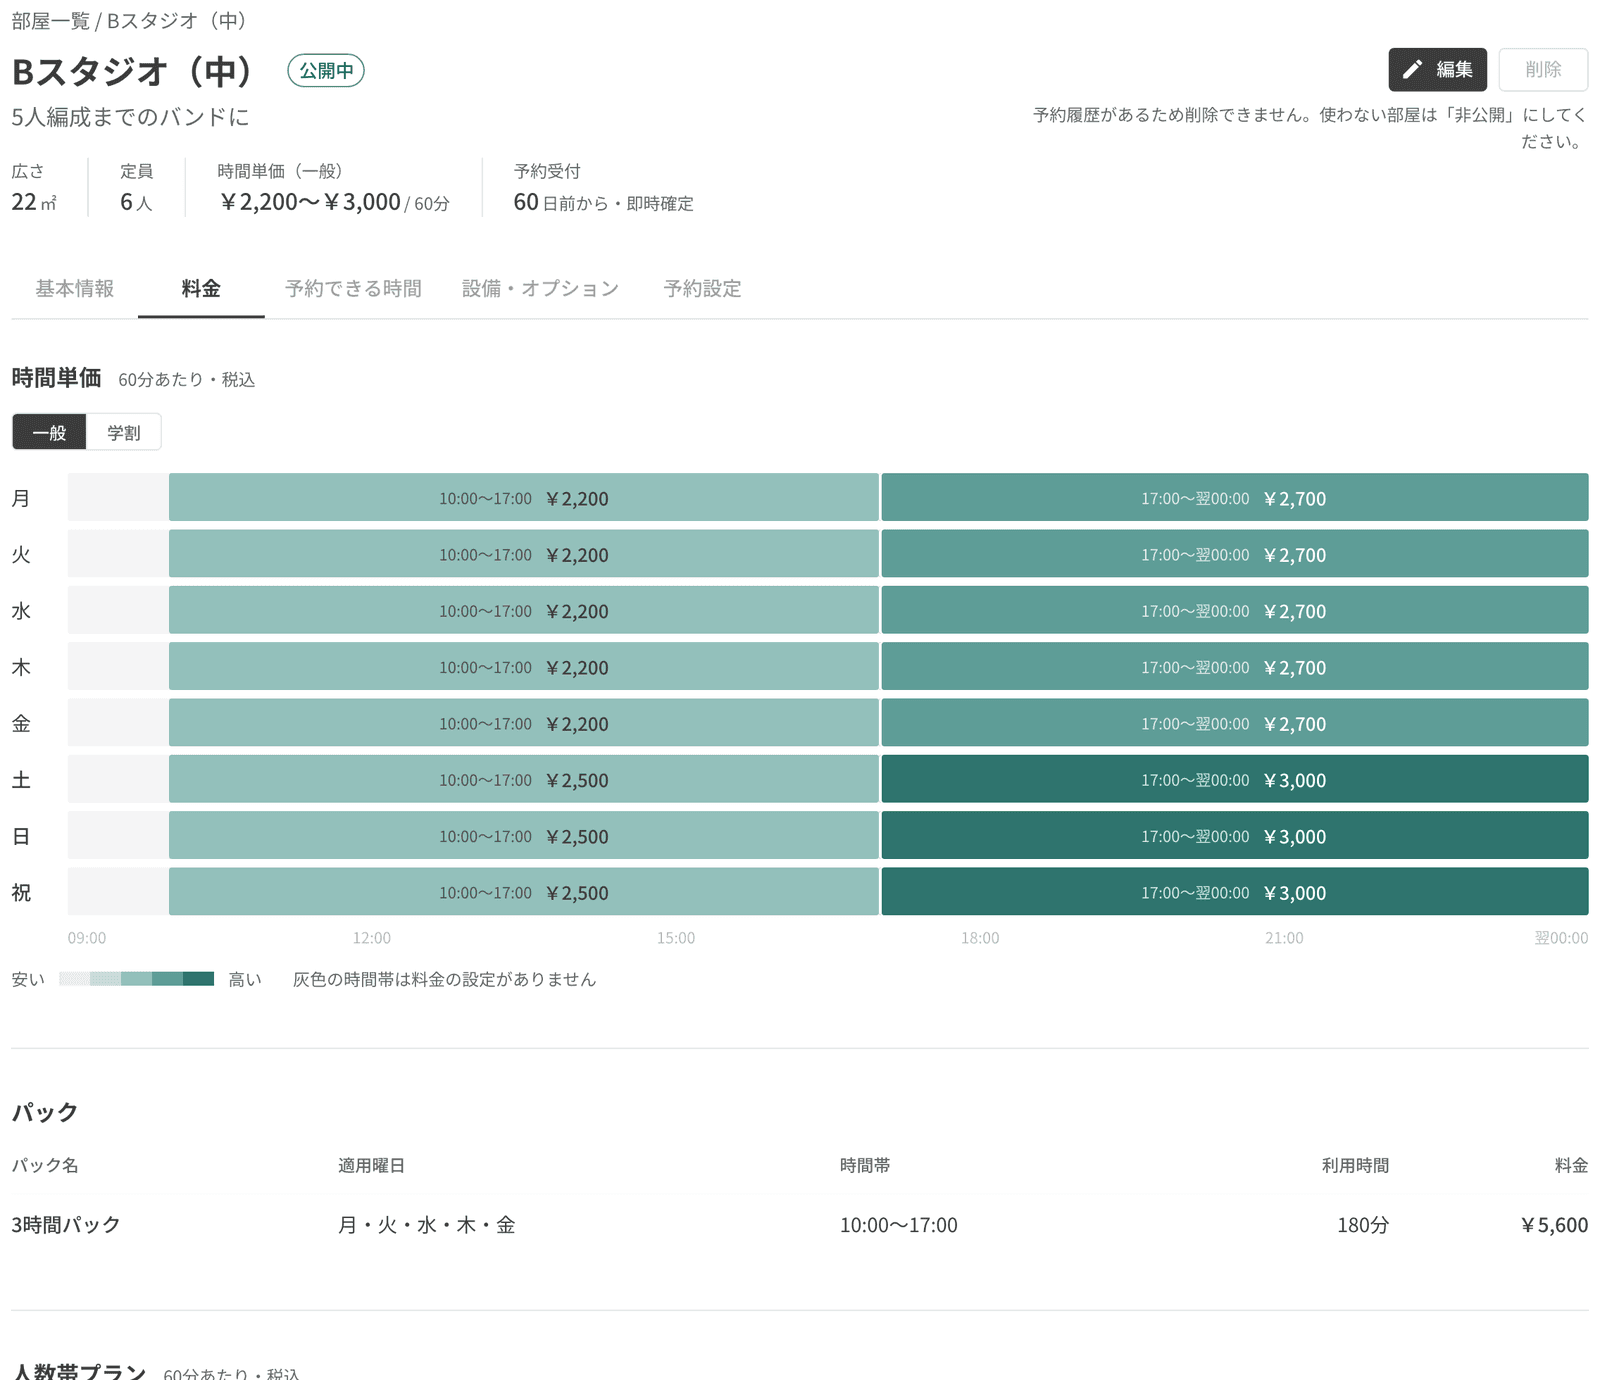Click the holiday (祝) 17:00〜翌00:00 ¥3,000 block
Image resolution: width=1600 pixels, height=1380 pixels.
(1235, 892)
